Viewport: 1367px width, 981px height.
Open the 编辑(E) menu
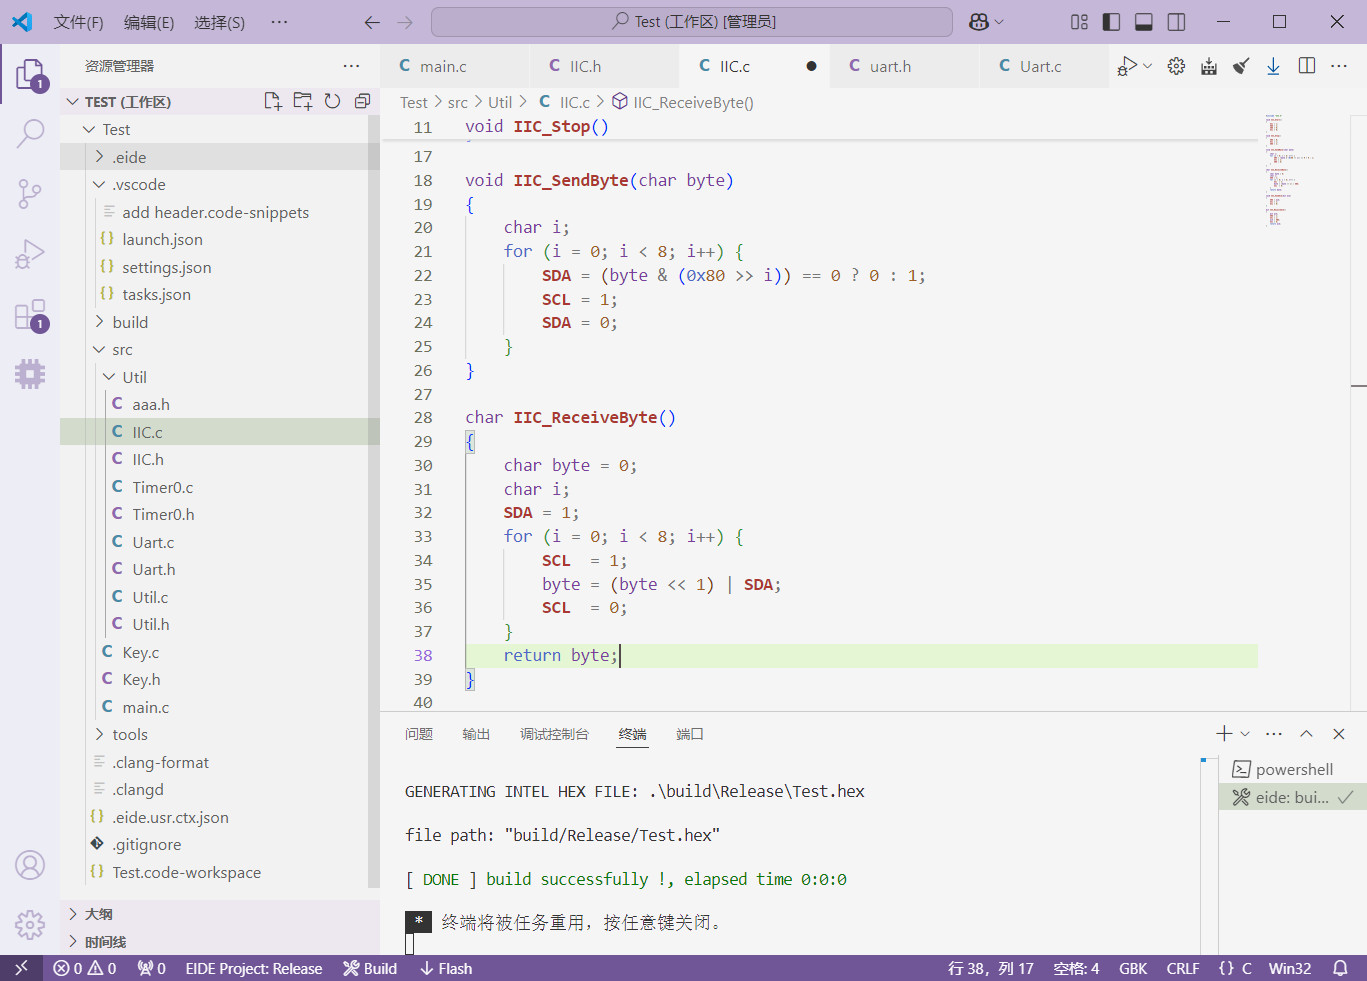149,22
